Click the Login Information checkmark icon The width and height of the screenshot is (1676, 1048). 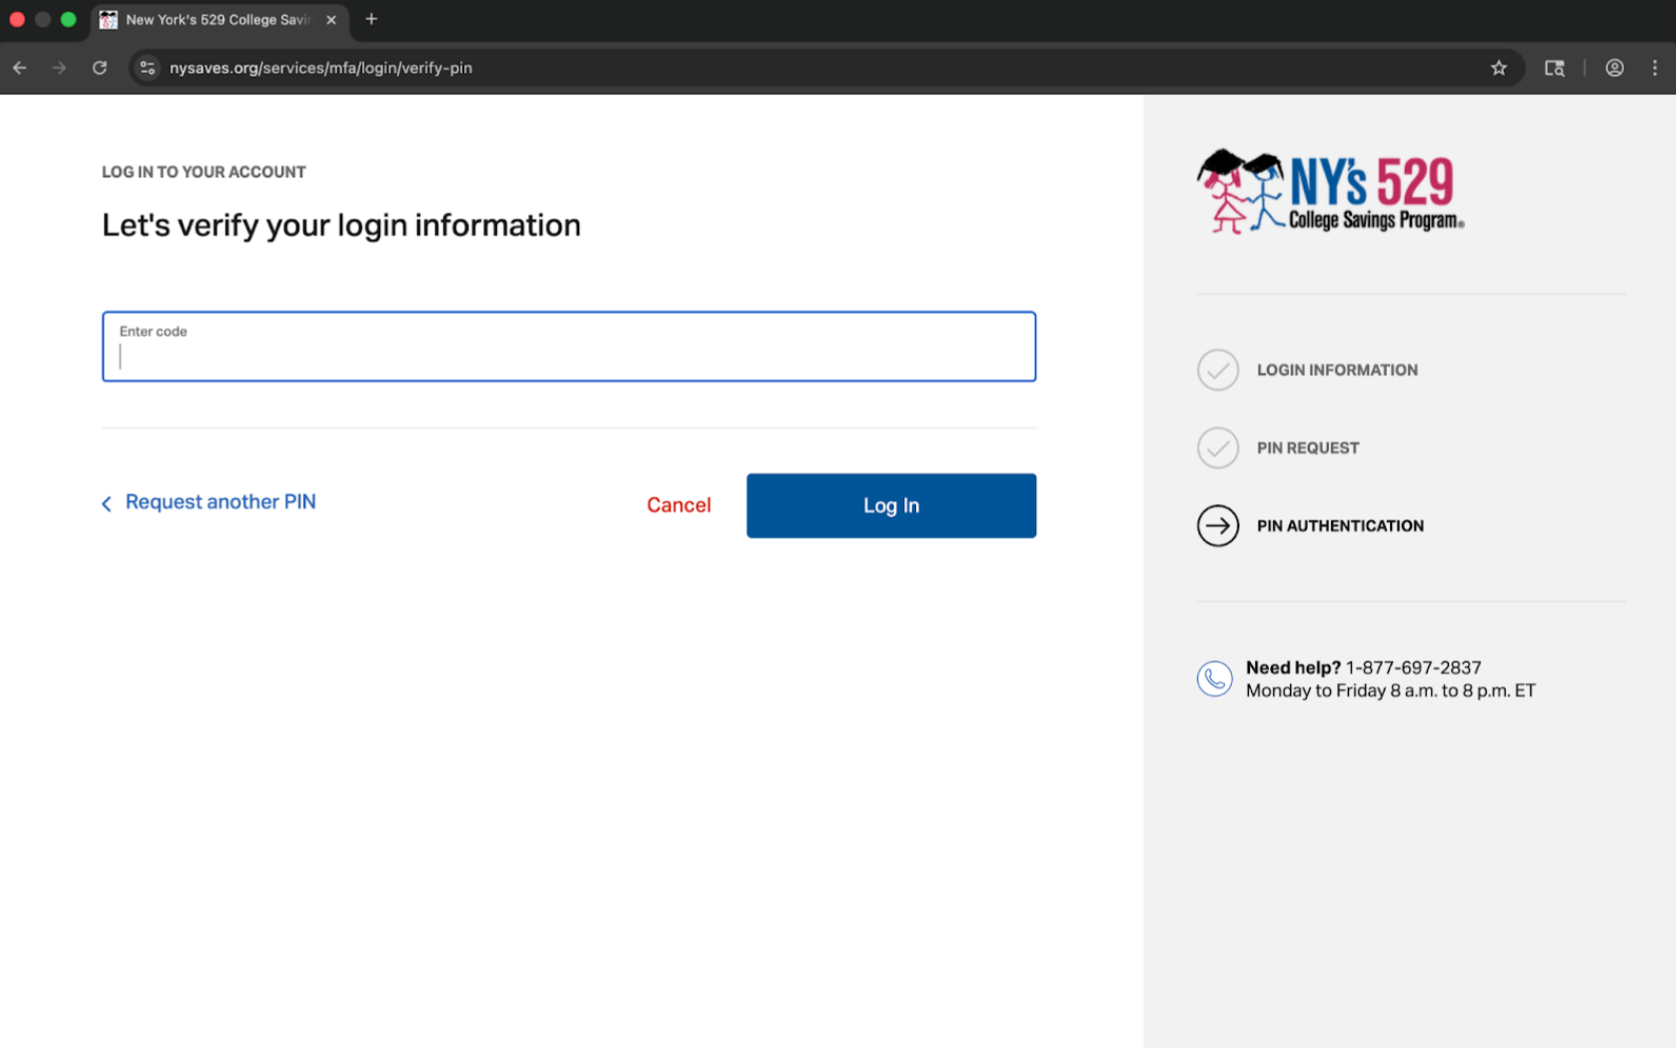coord(1217,370)
